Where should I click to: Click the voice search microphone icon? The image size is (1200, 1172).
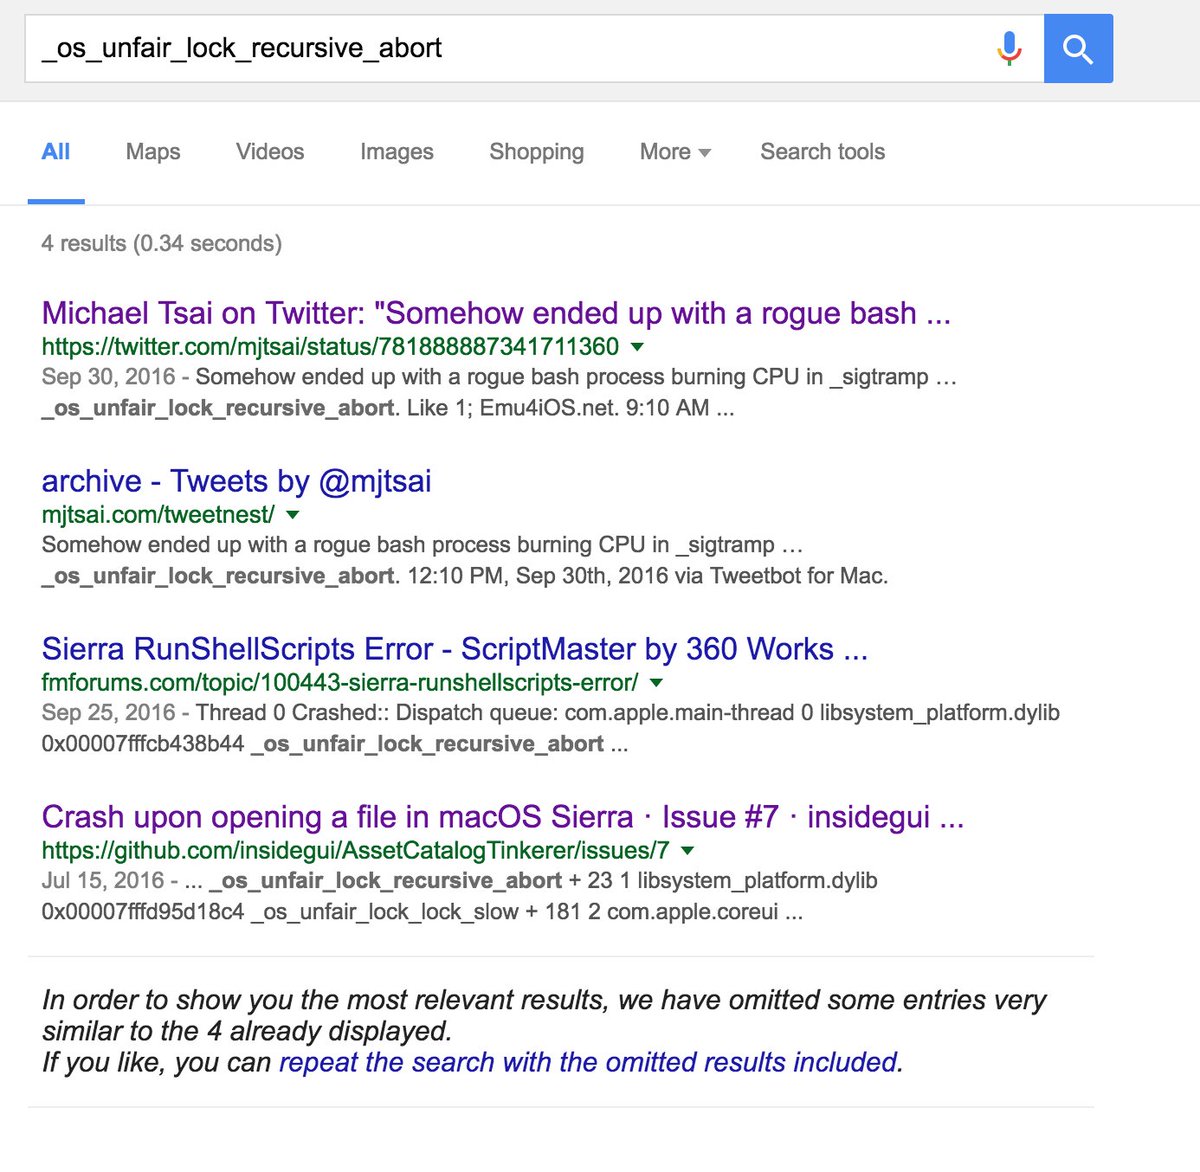(x=1010, y=48)
